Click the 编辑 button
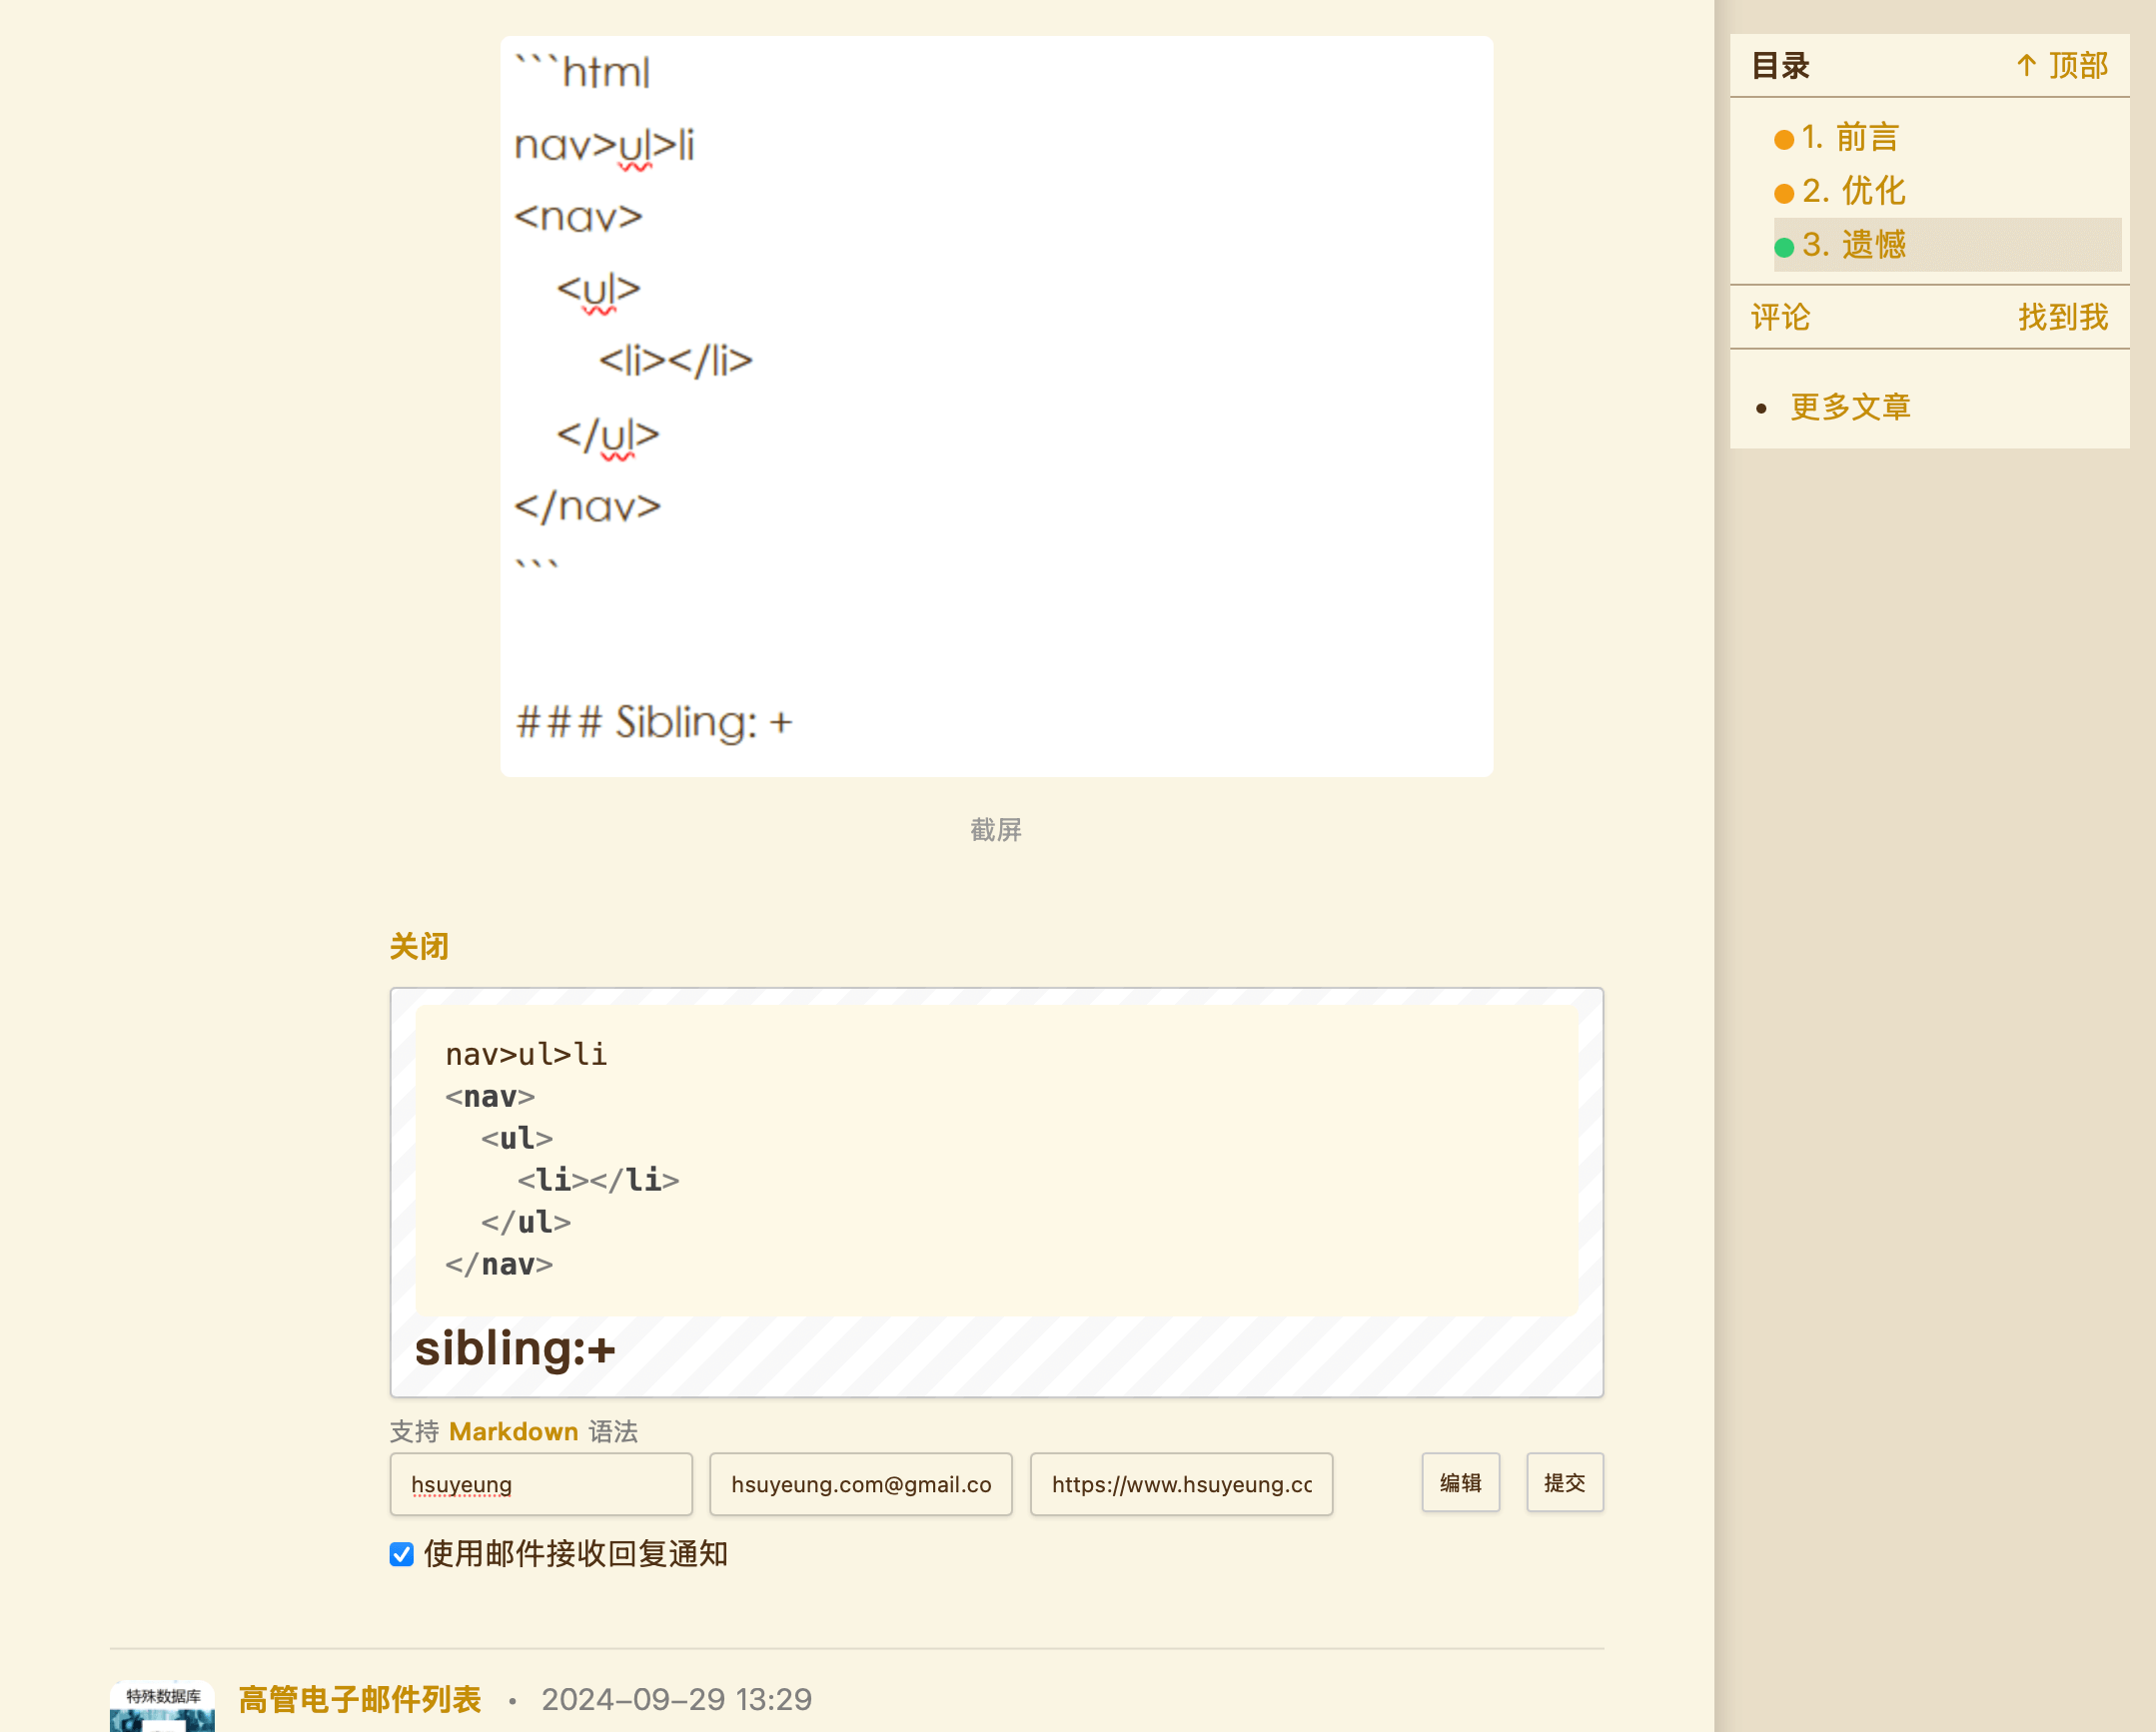 coord(1460,1483)
